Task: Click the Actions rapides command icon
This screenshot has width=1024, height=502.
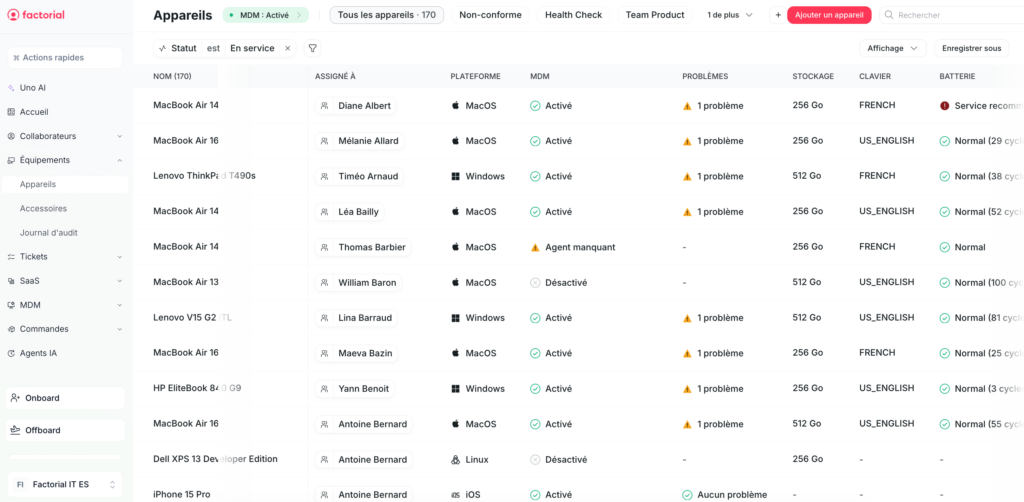Action: click(x=16, y=57)
